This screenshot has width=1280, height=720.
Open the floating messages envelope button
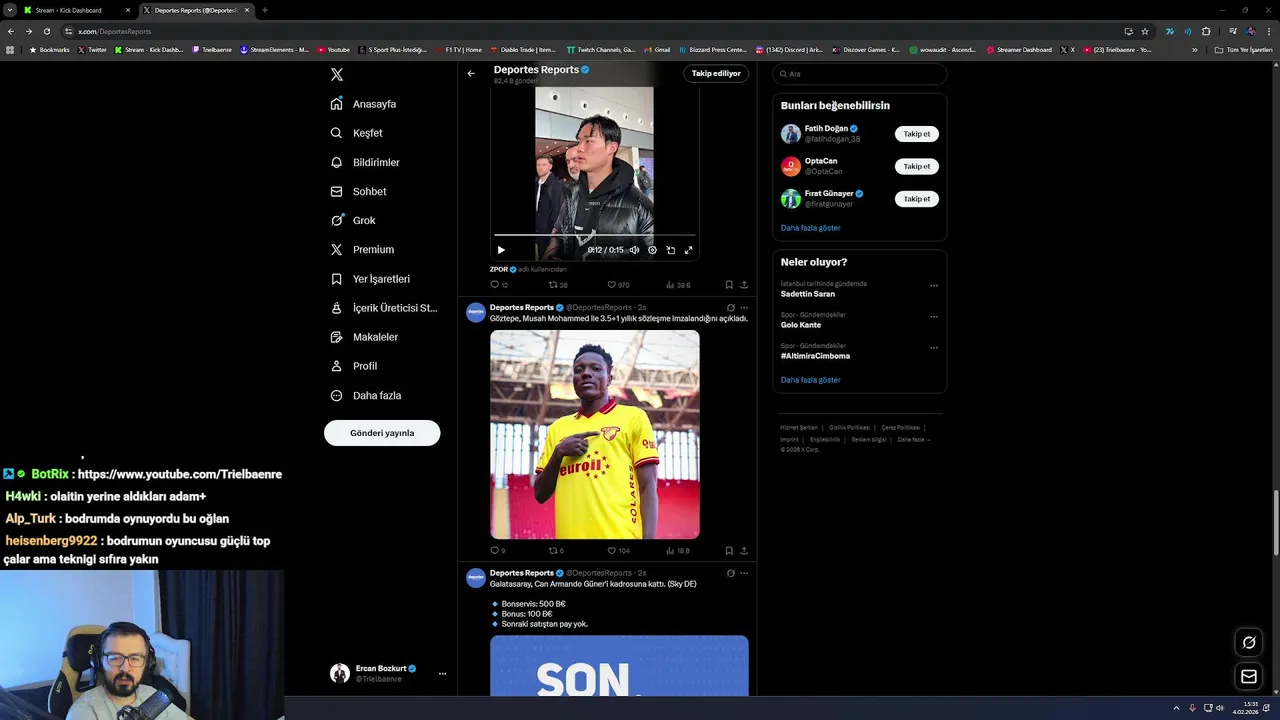click(1249, 677)
